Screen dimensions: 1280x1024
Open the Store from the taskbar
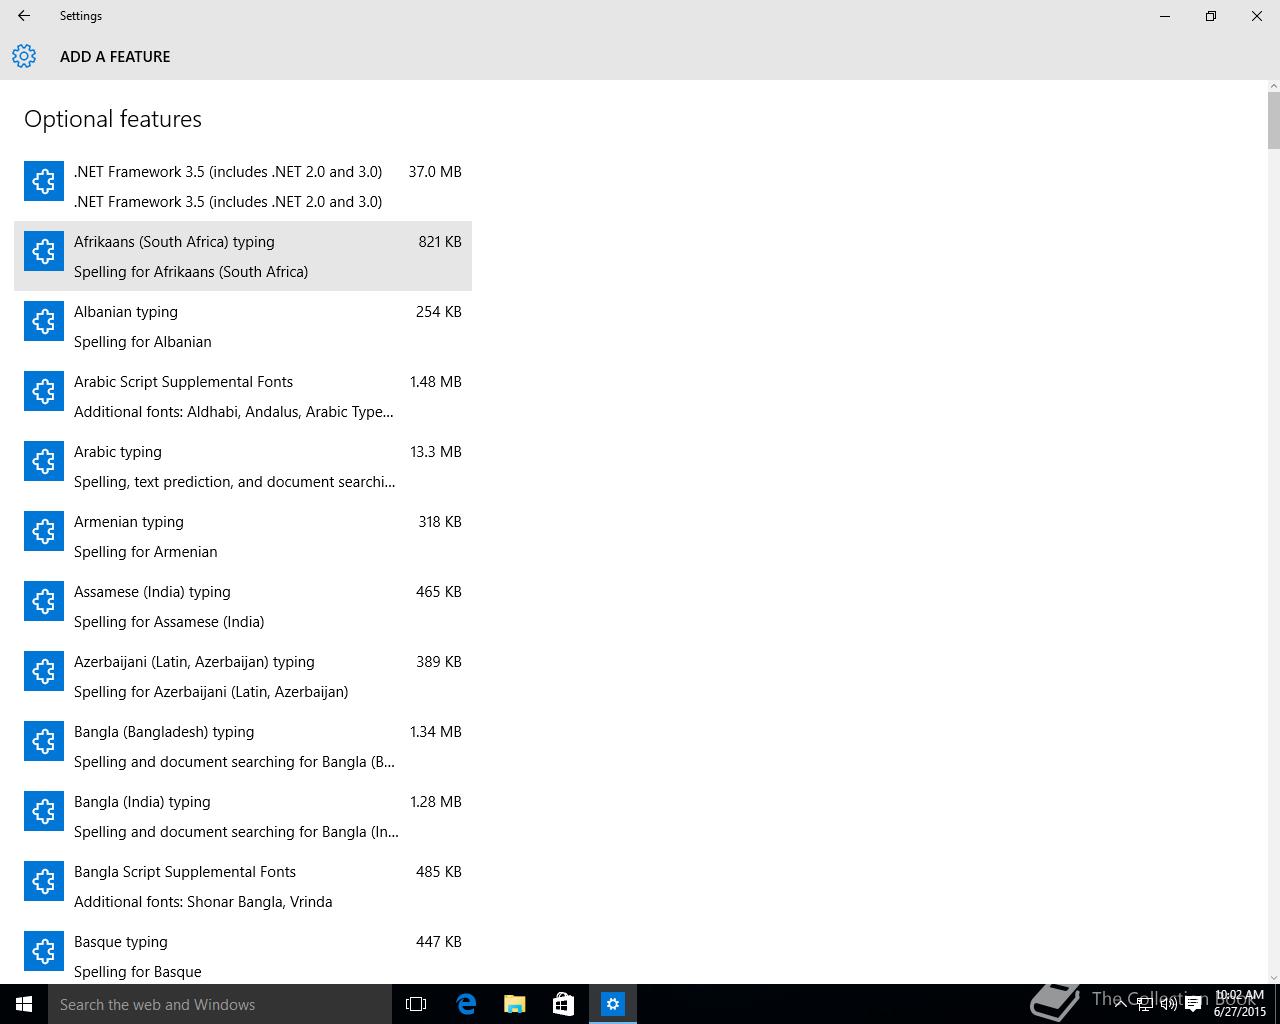(x=564, y=1004)
